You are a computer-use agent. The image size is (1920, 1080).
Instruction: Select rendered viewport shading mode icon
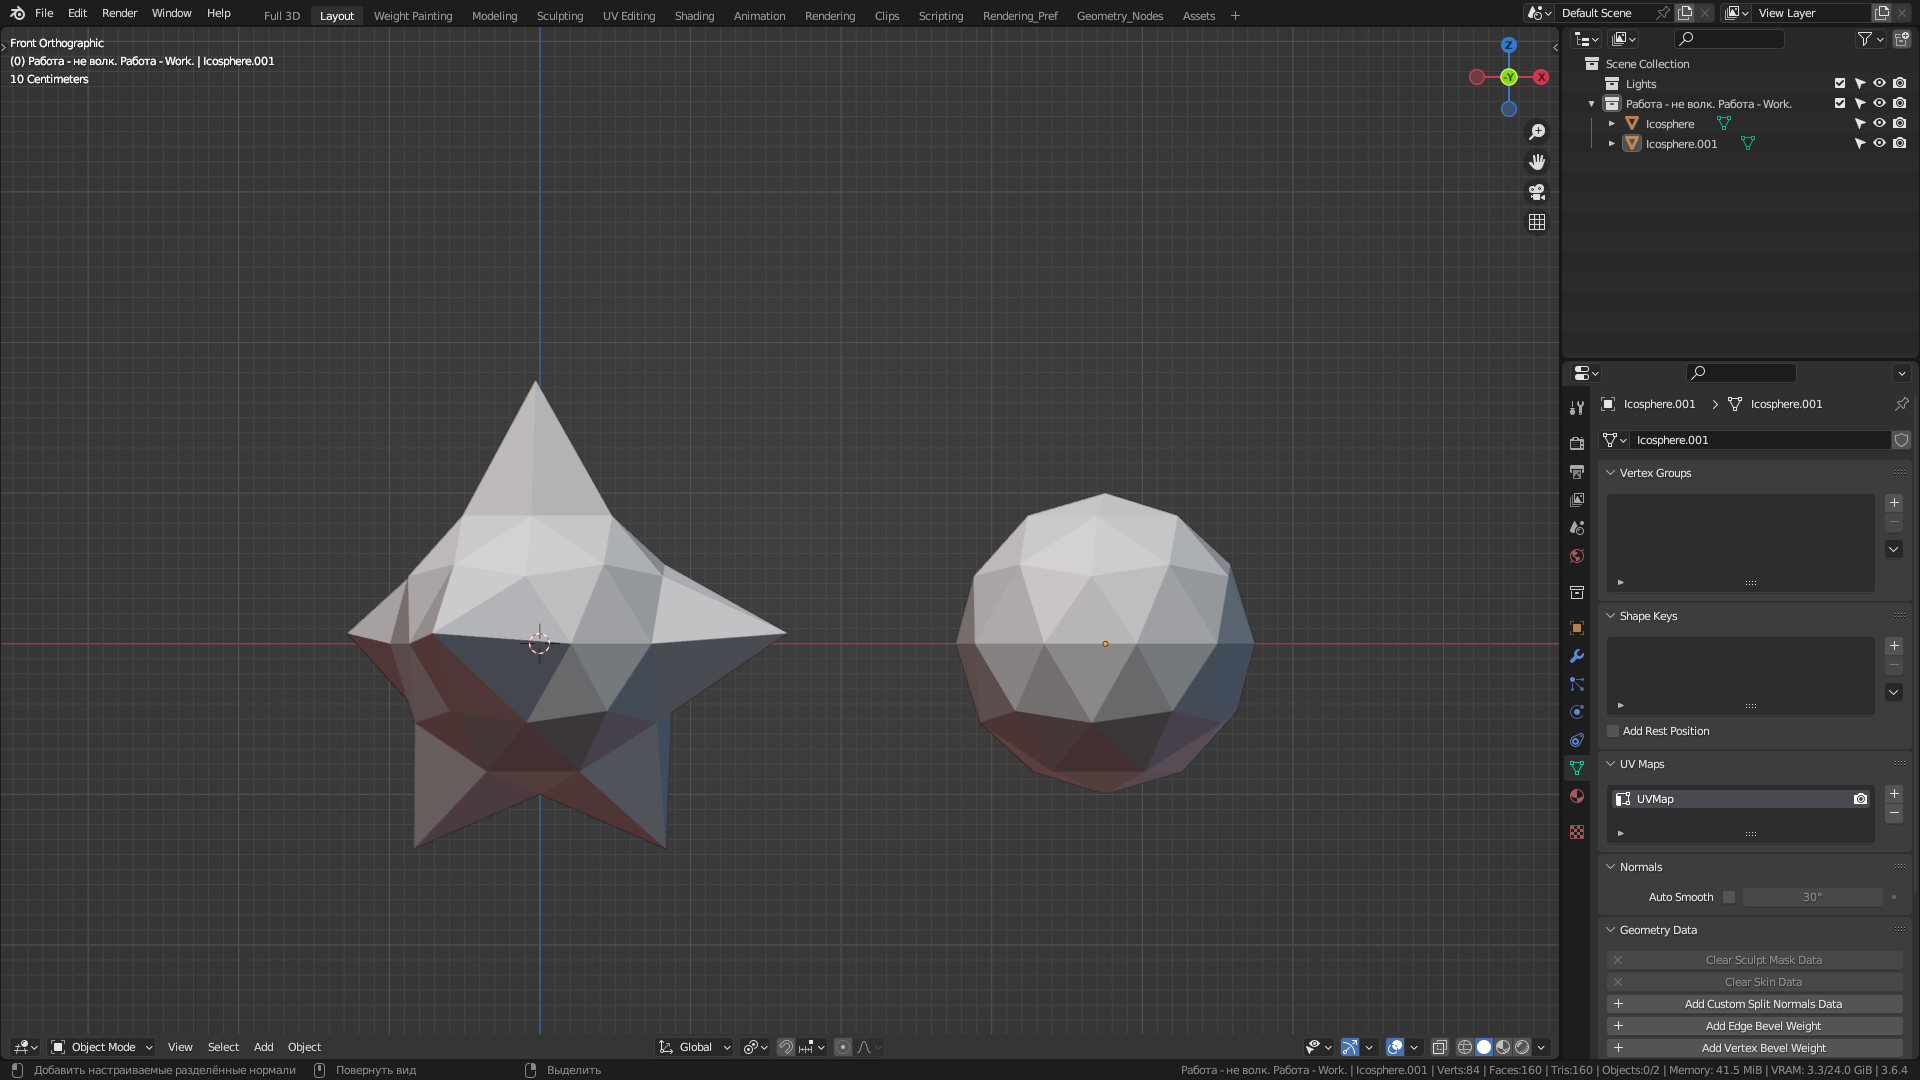(x=1522, y=1047)
